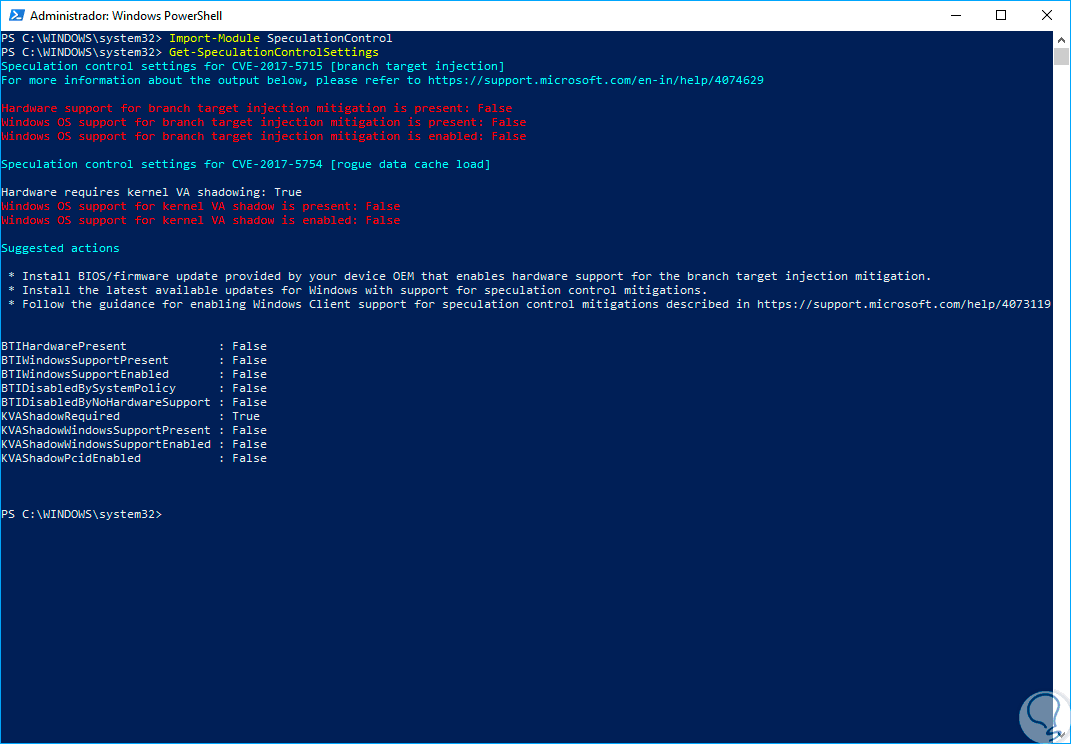Viewport: 1071px width, 744px height.
Task: Maximize the PowerShell window
Action: pyautogui.click(x=1001, y=16)
